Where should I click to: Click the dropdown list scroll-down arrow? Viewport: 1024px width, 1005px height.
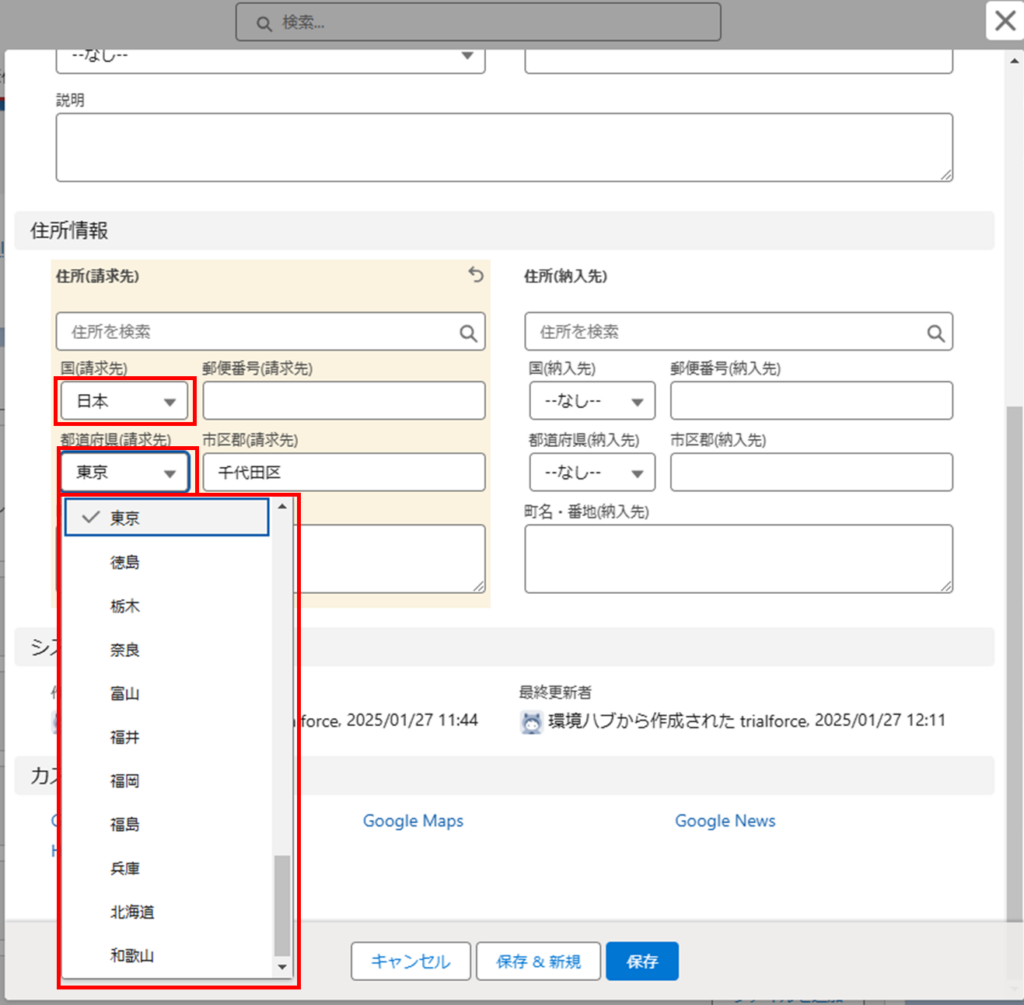point(282,967)
